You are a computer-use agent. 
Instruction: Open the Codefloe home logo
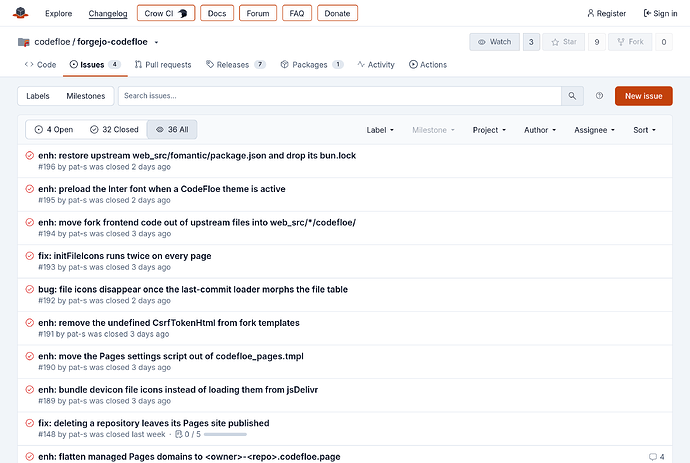20,13
